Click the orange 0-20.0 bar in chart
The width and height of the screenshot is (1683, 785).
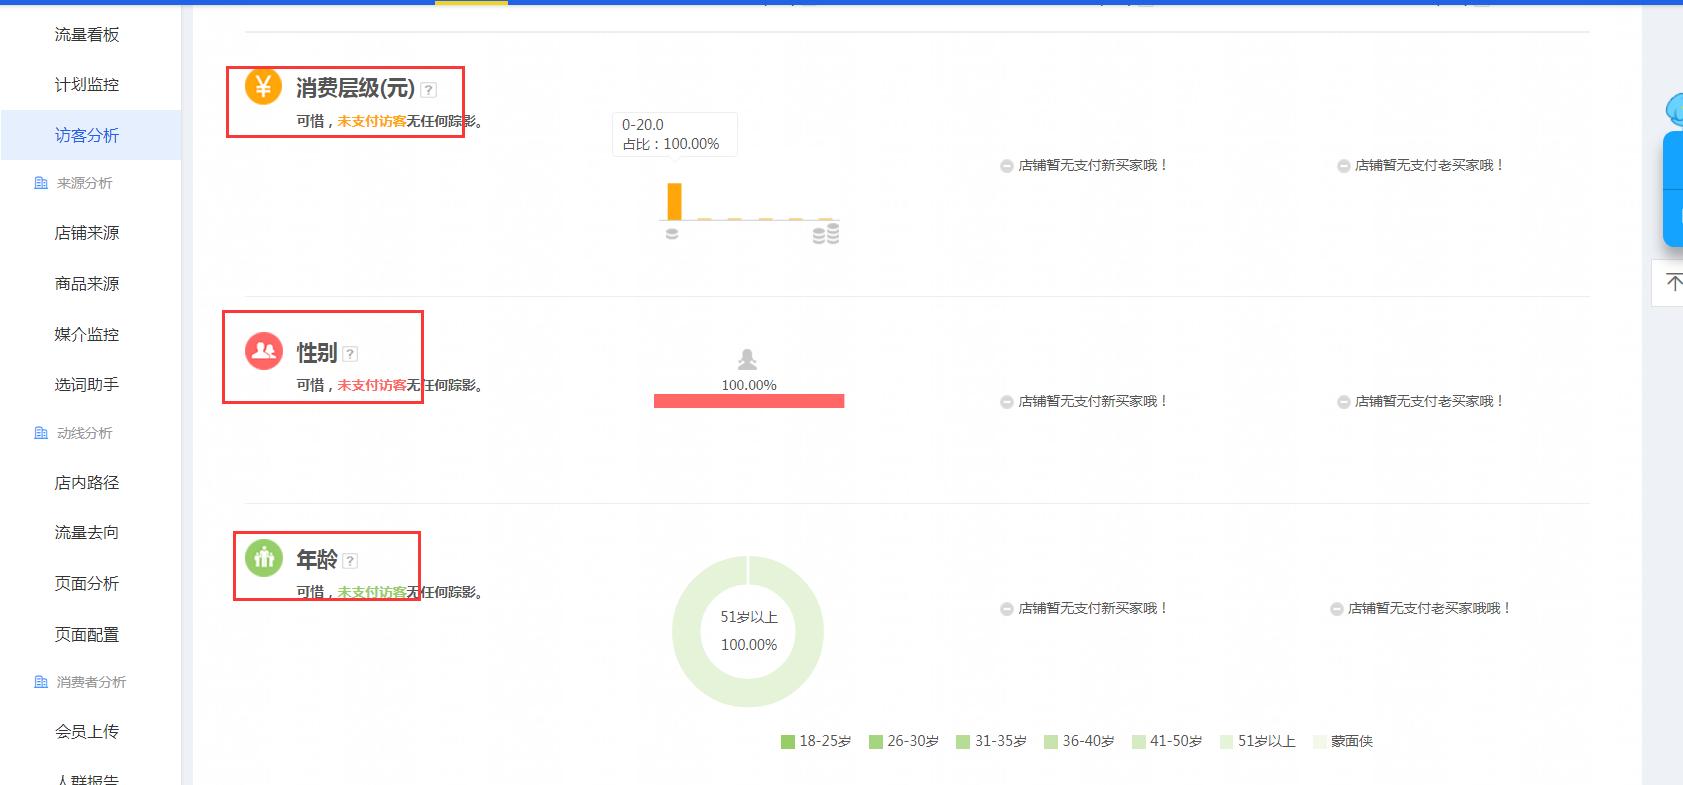[x=674, y=201]
